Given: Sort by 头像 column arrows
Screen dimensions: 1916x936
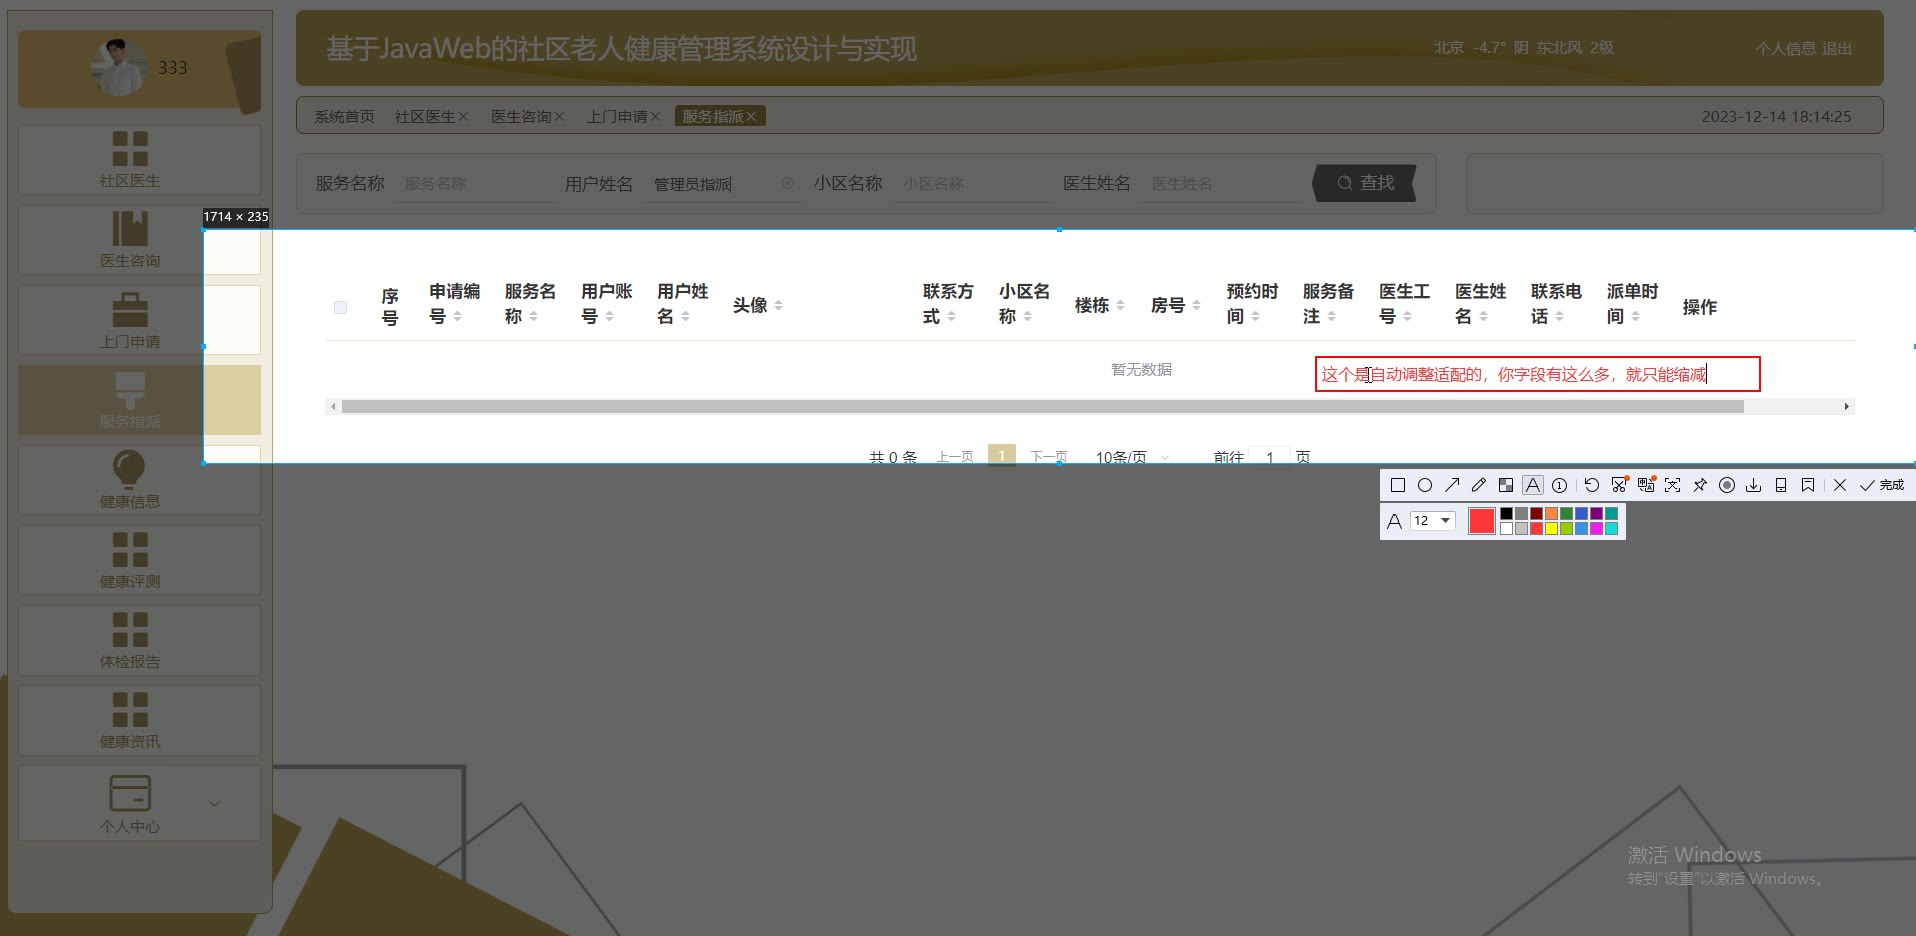Looking at the screenshot, I should pyautogui.click(x=778, y=306).
